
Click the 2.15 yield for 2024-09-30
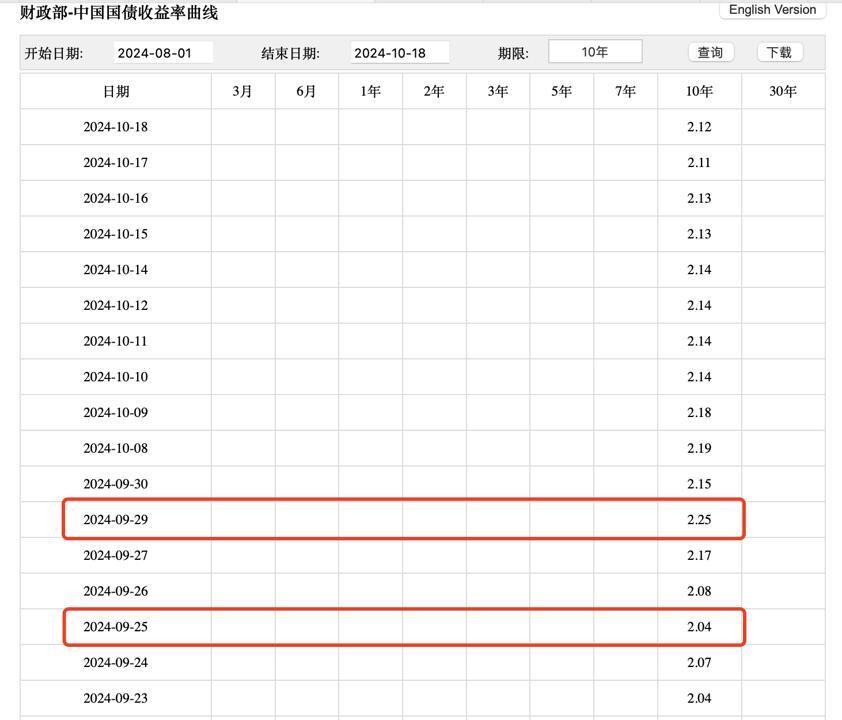(699, 484)
